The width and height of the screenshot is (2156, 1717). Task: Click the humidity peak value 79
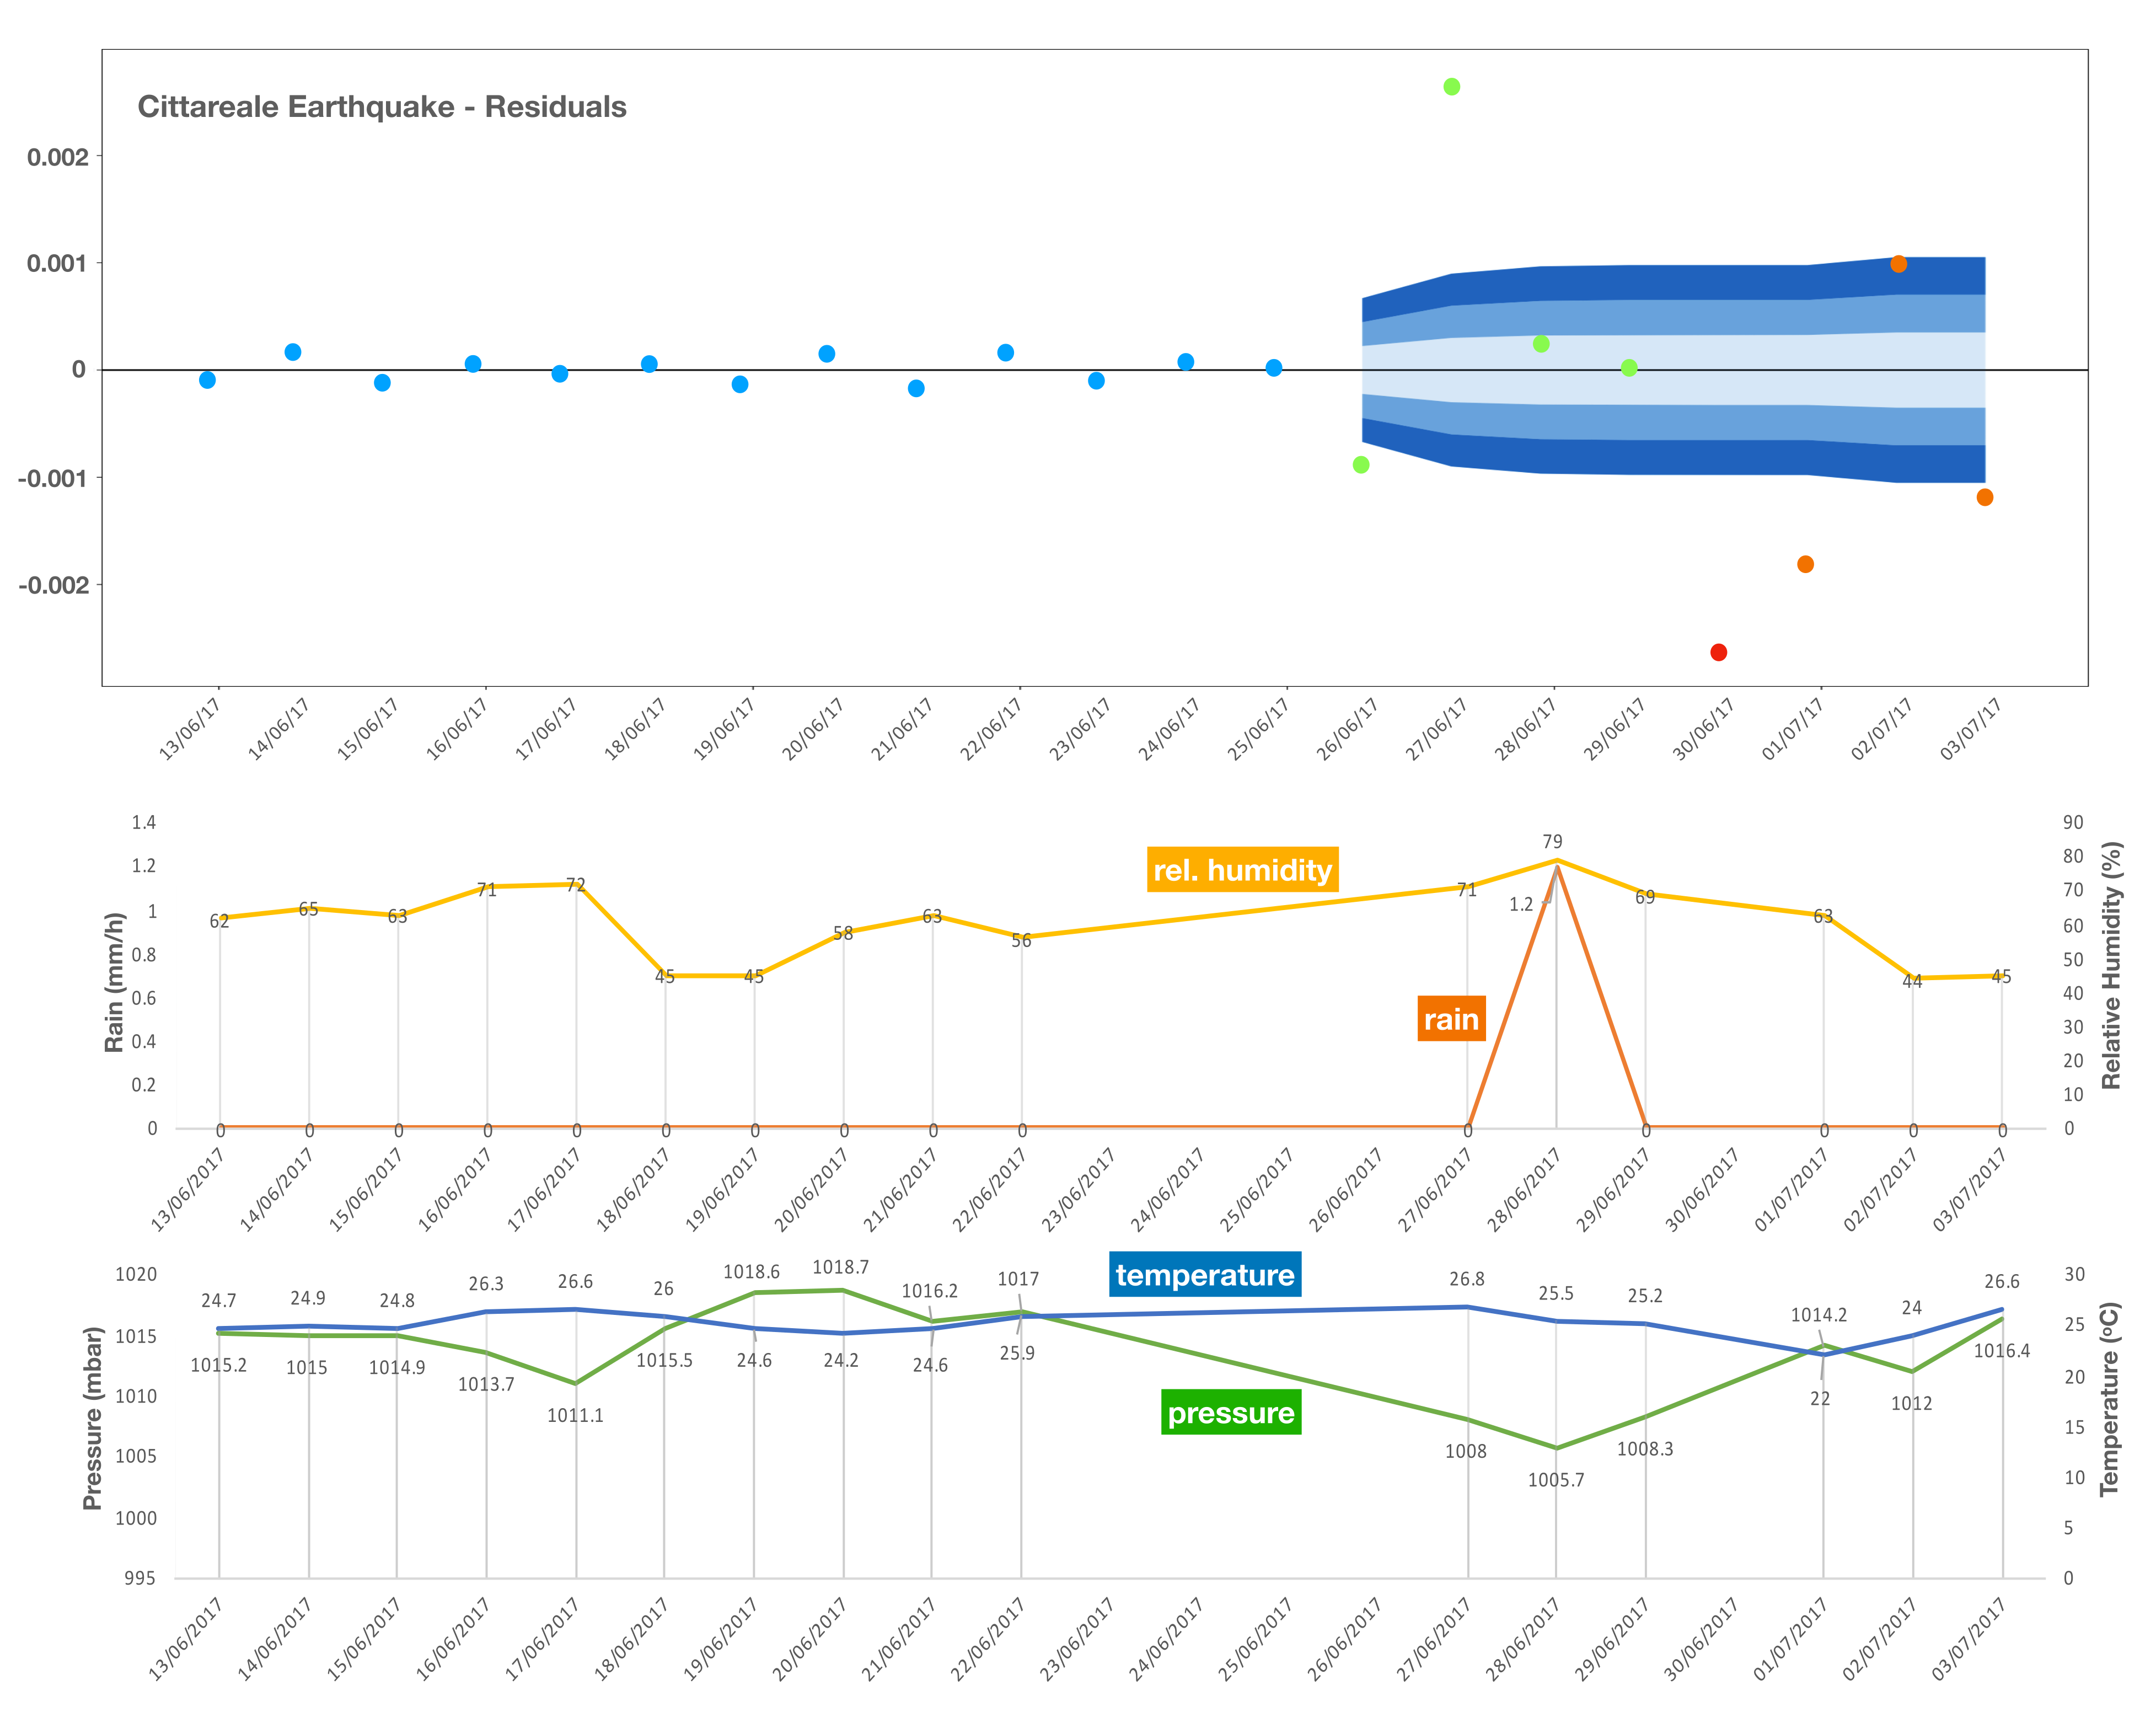point(1552,842)
